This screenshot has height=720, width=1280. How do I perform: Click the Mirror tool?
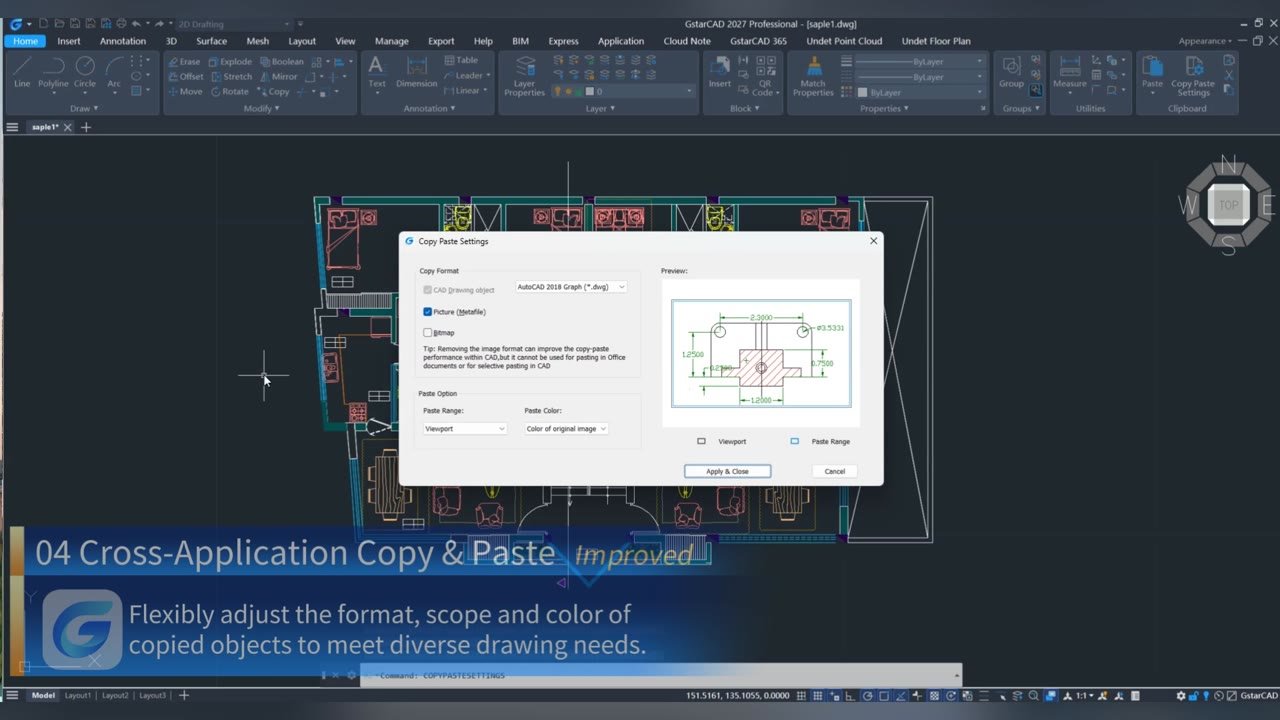pos(278,76)
